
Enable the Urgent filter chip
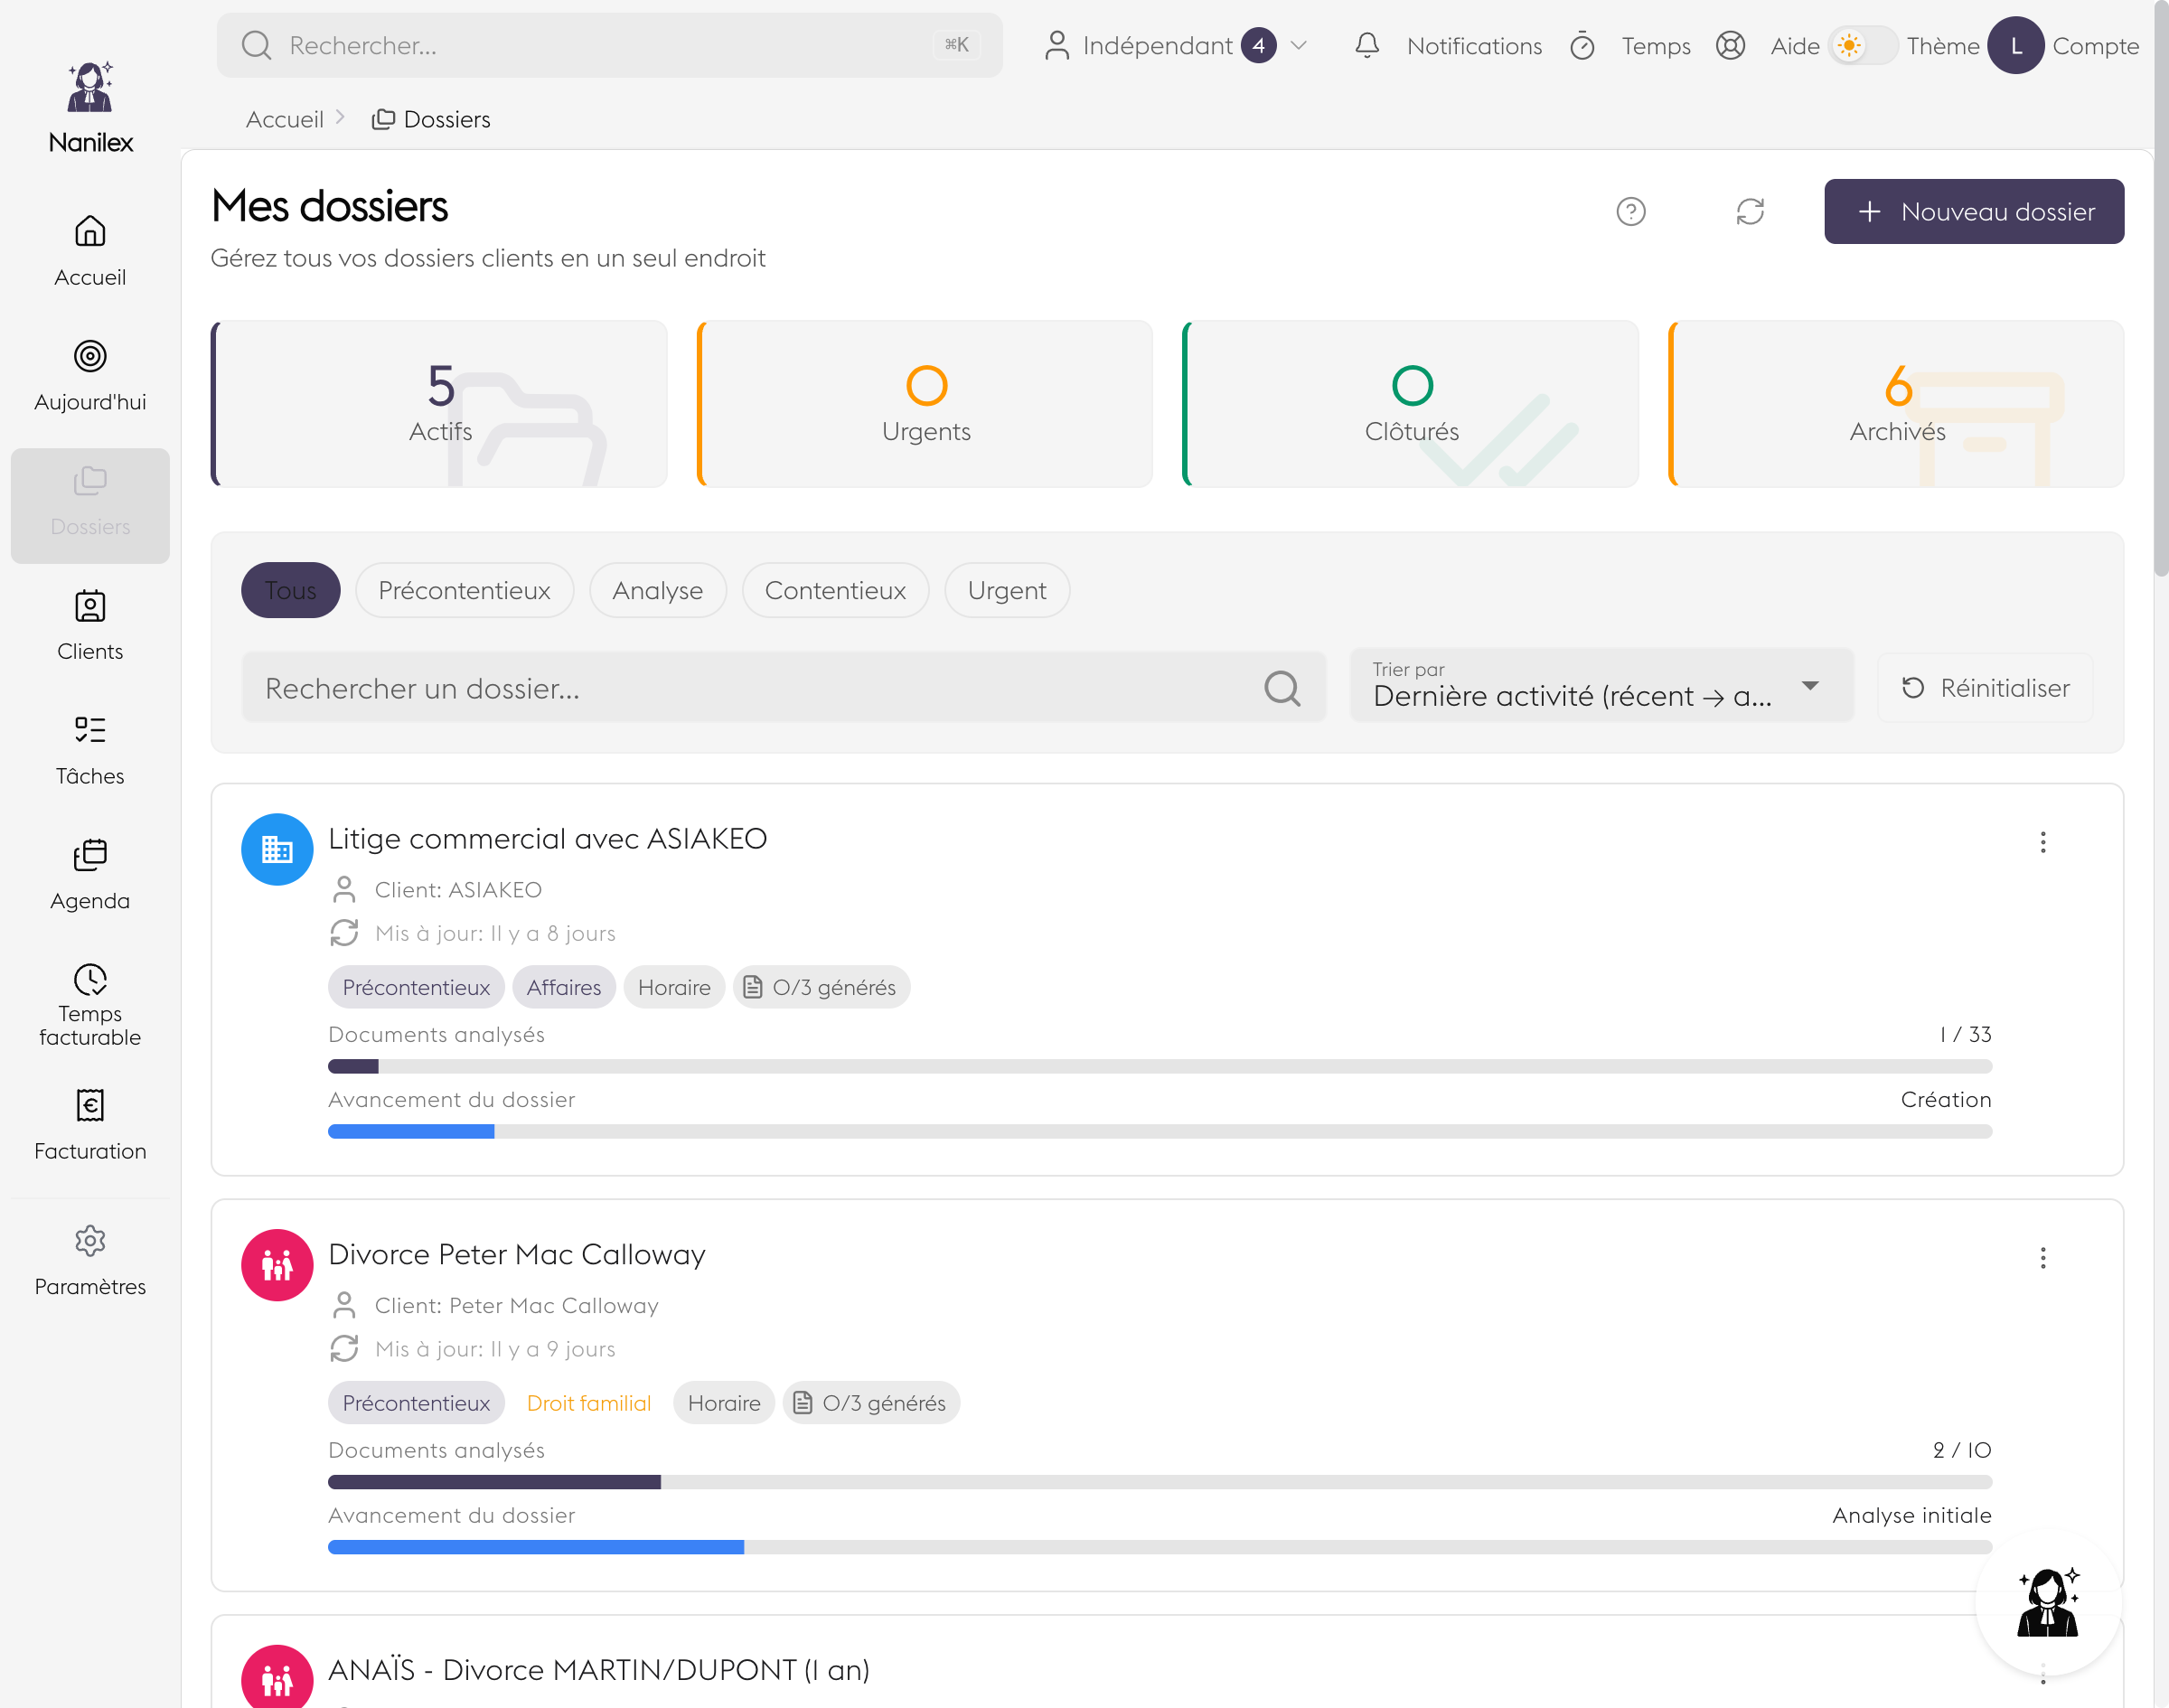coord(1006,590)
